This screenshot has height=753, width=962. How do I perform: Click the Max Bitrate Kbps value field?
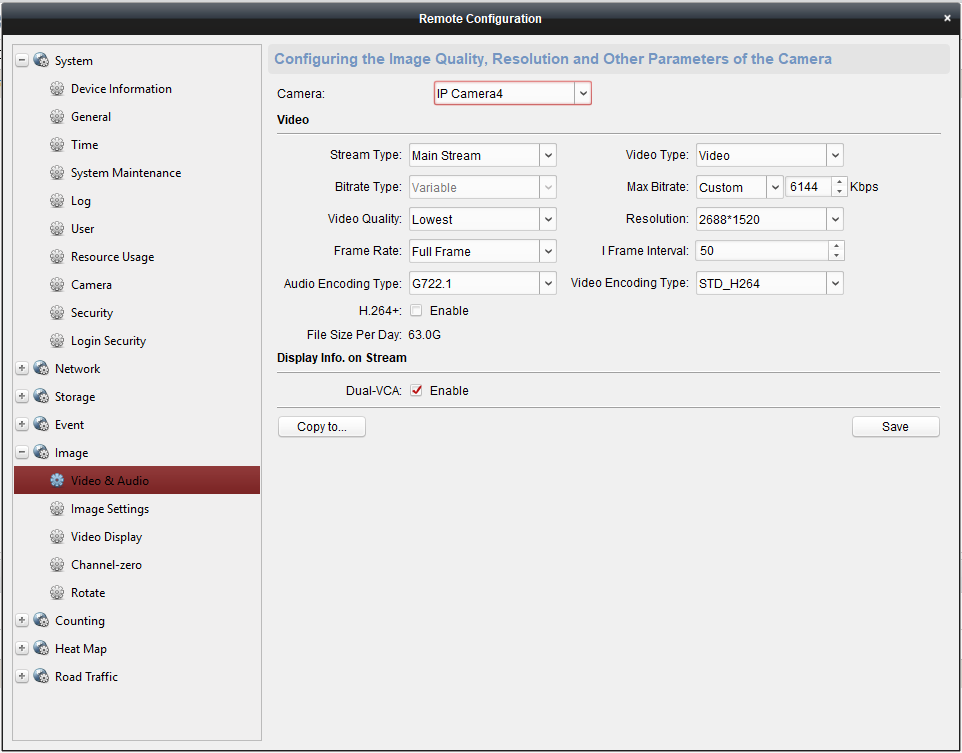[808, 187]
